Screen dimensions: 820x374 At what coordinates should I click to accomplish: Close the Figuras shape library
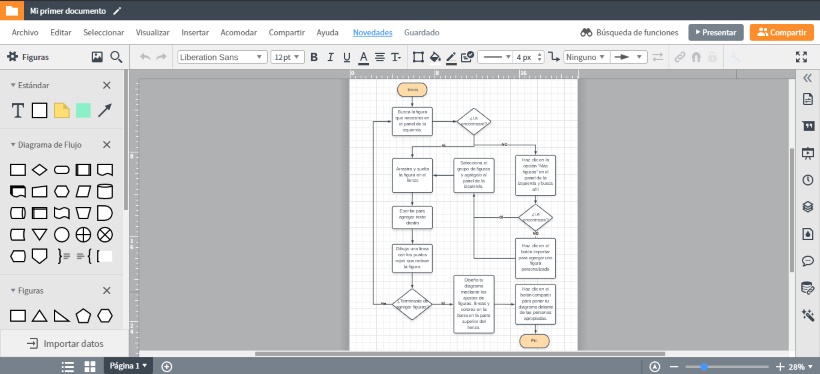(x=107, y=291)
